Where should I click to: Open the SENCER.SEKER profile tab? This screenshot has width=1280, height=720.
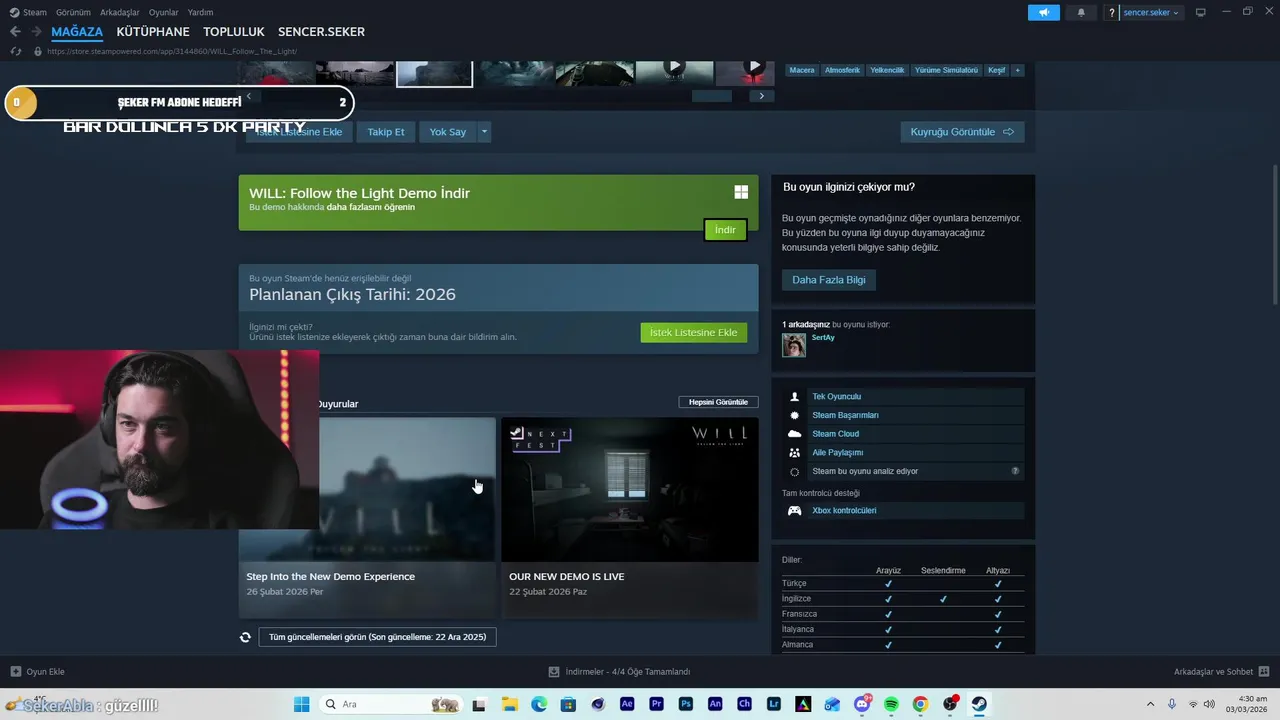321,32
